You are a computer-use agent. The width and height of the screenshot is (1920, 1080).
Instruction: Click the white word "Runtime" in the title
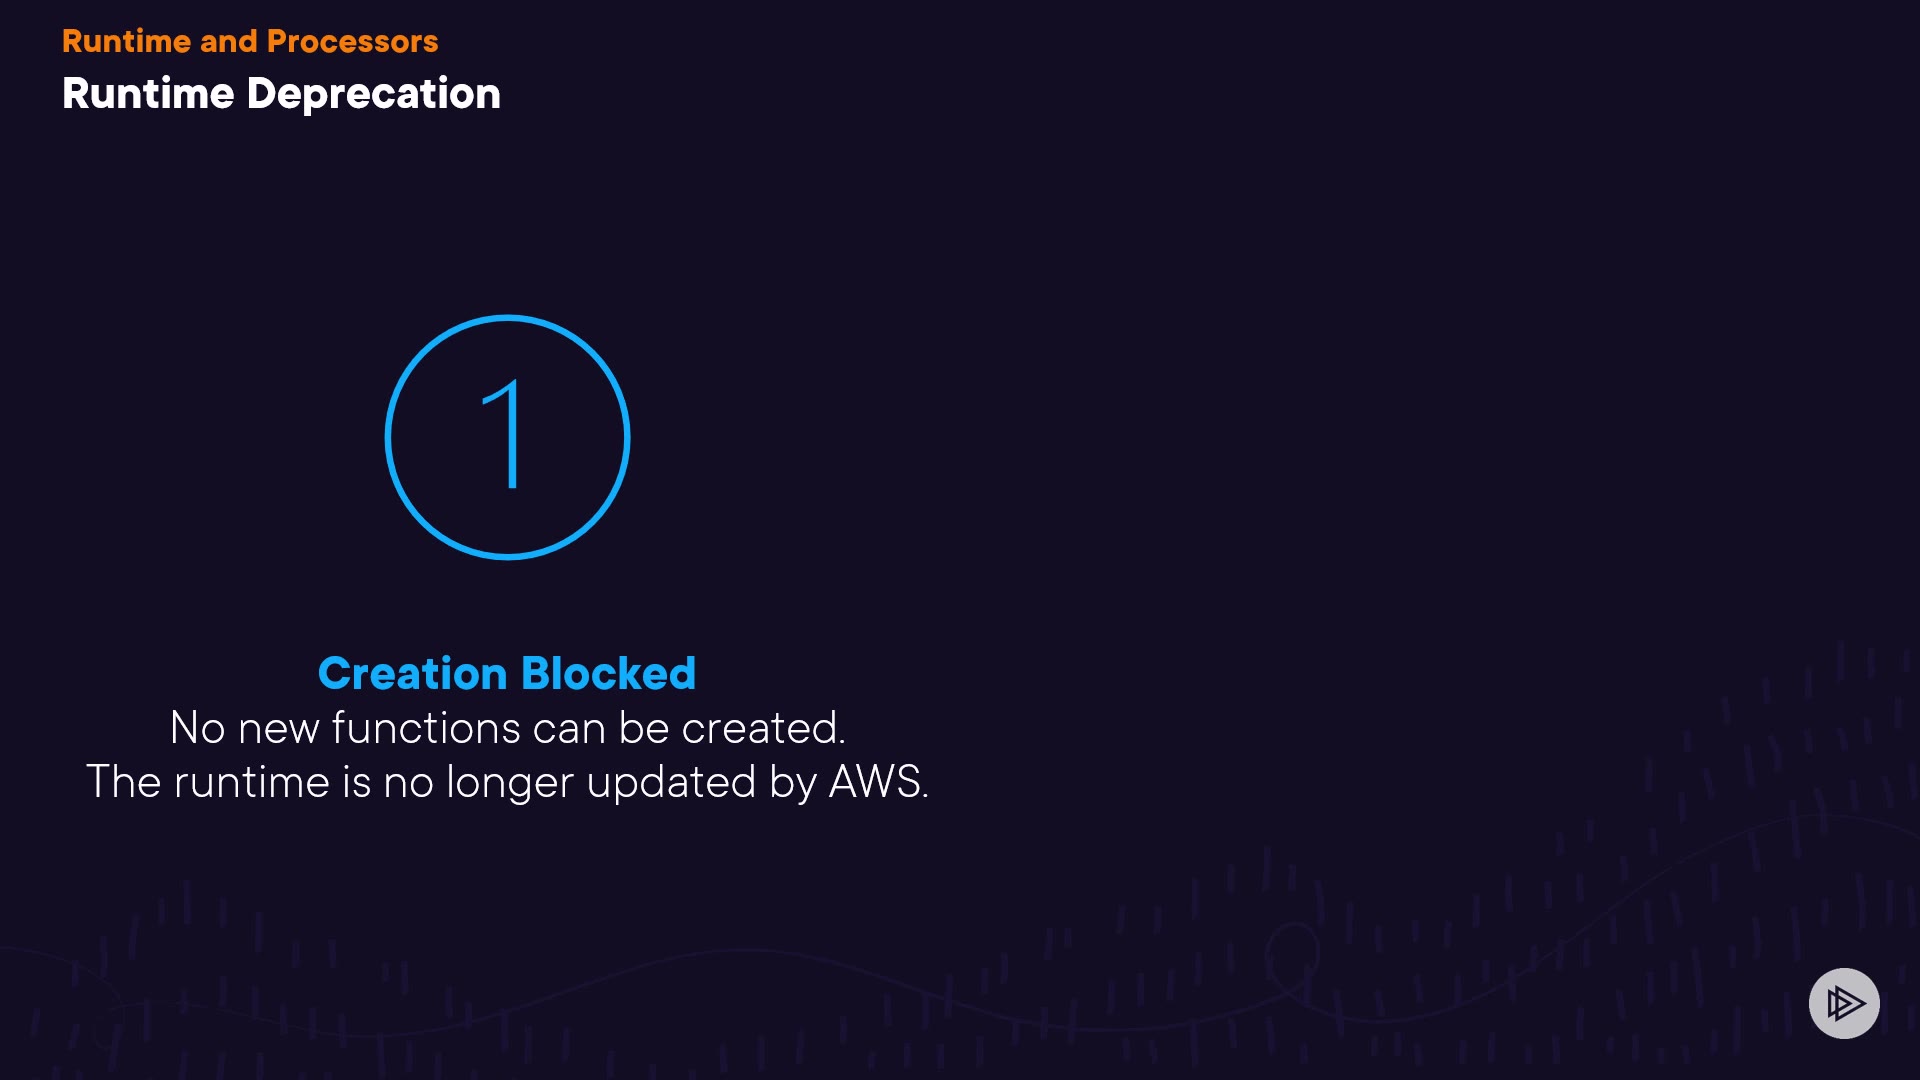pos(148,94)
